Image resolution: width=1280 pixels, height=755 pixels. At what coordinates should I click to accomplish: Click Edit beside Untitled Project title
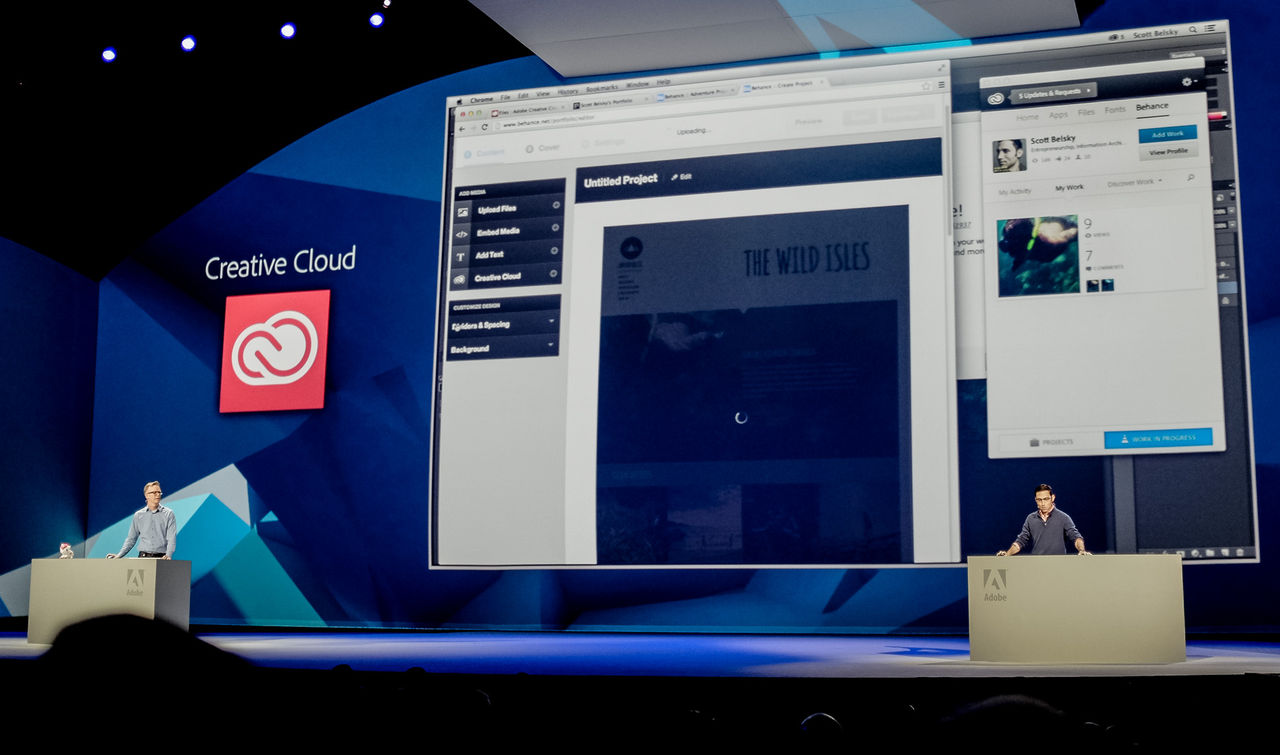[681, 176]
